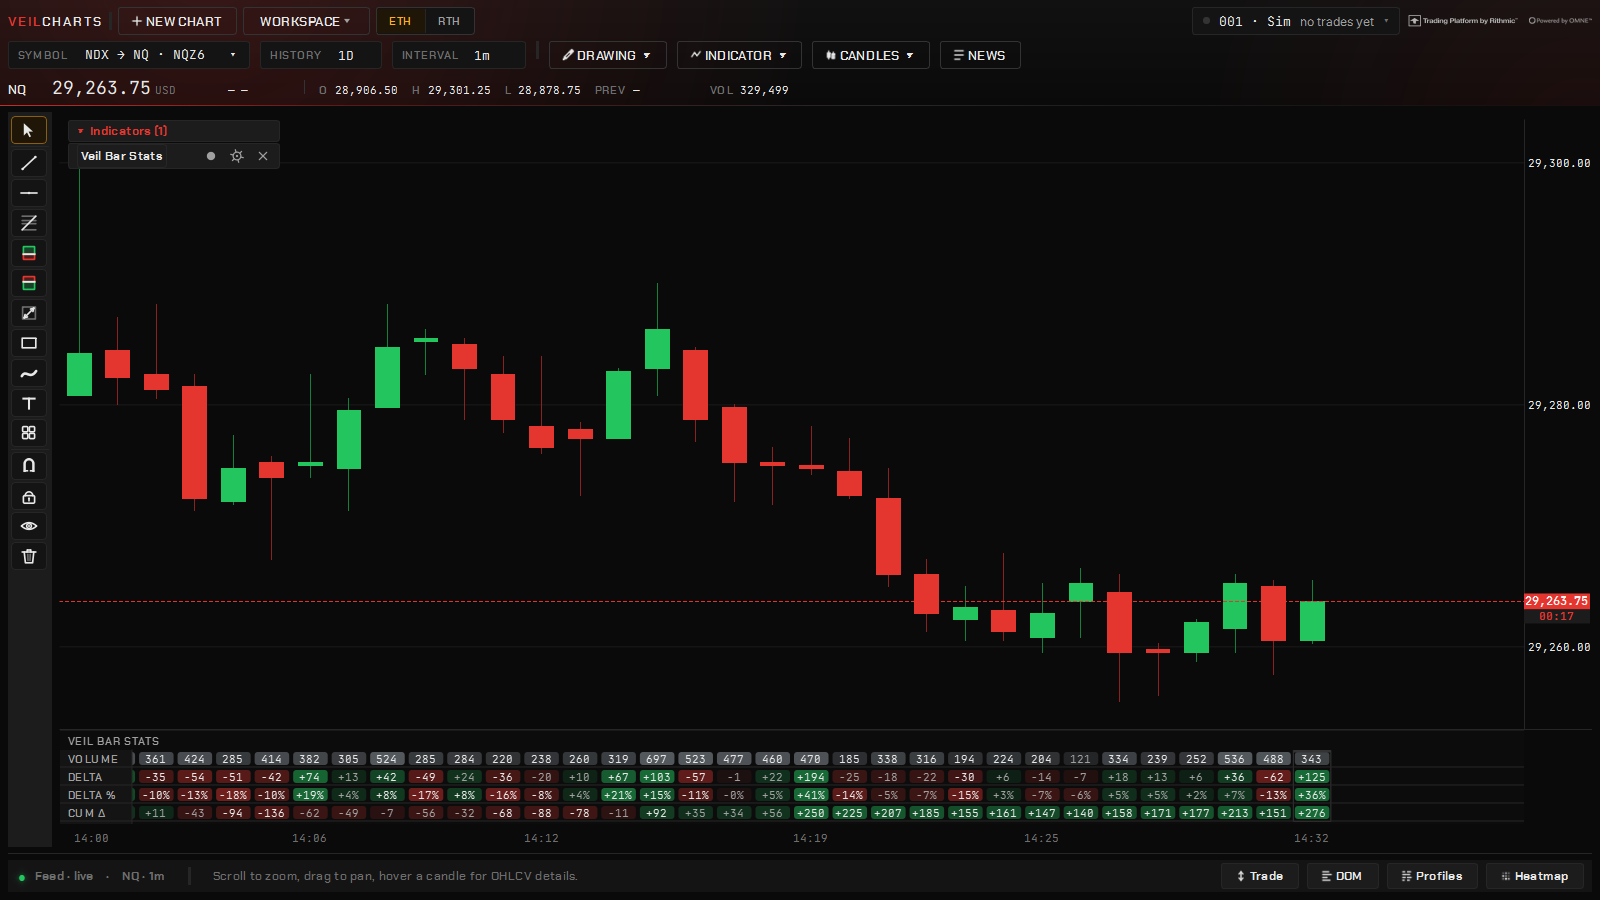This screenshot has height=900, width=1600.
Task: Click the delta cell showing +125
Action: pyautogui.click(x=1311, y=777)
